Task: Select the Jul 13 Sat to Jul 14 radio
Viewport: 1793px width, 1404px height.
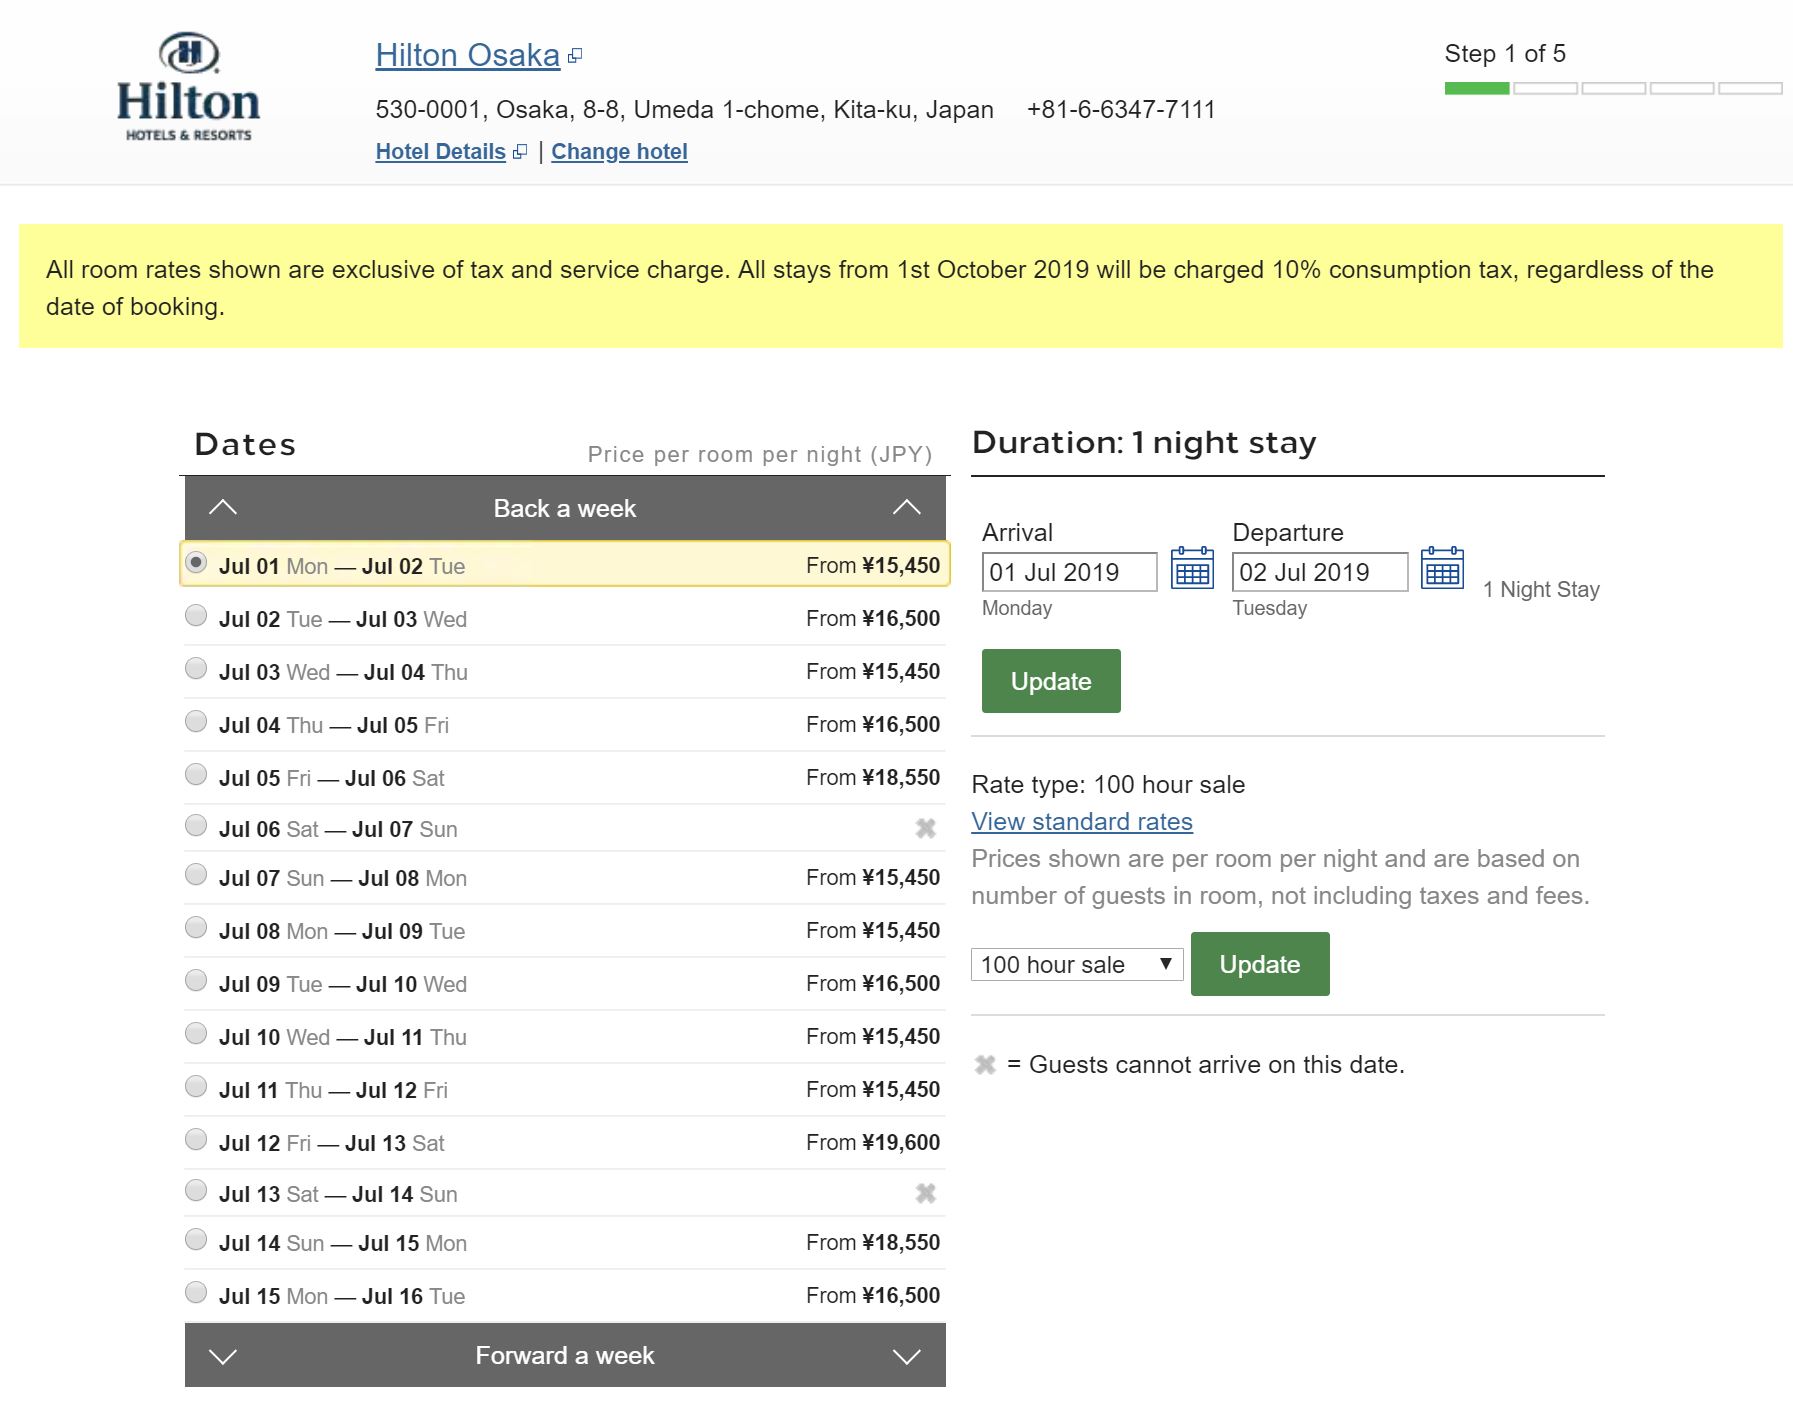Action: [x=196, y=1190]
